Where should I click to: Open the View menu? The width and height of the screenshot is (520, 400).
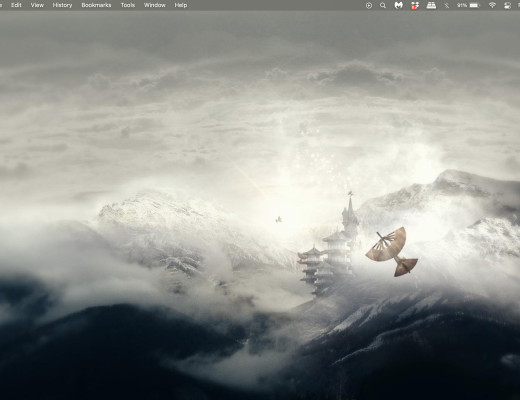tap(37, 5)
